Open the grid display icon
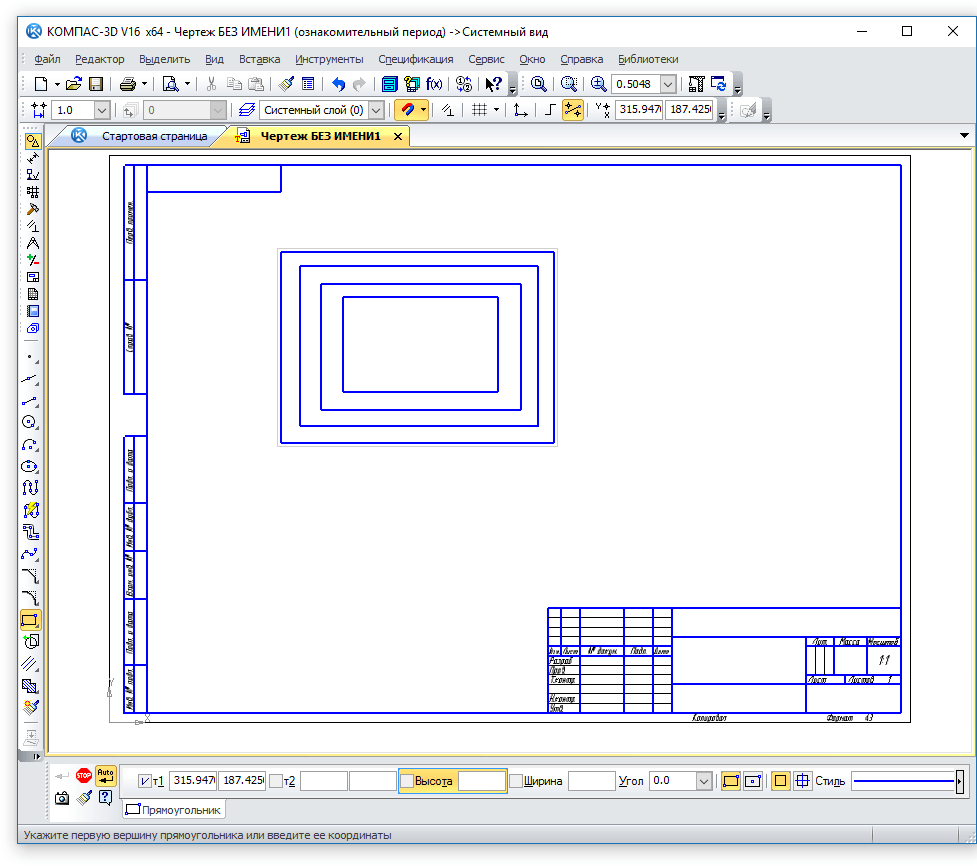This screenshot has height=866, width=977. 479,110
